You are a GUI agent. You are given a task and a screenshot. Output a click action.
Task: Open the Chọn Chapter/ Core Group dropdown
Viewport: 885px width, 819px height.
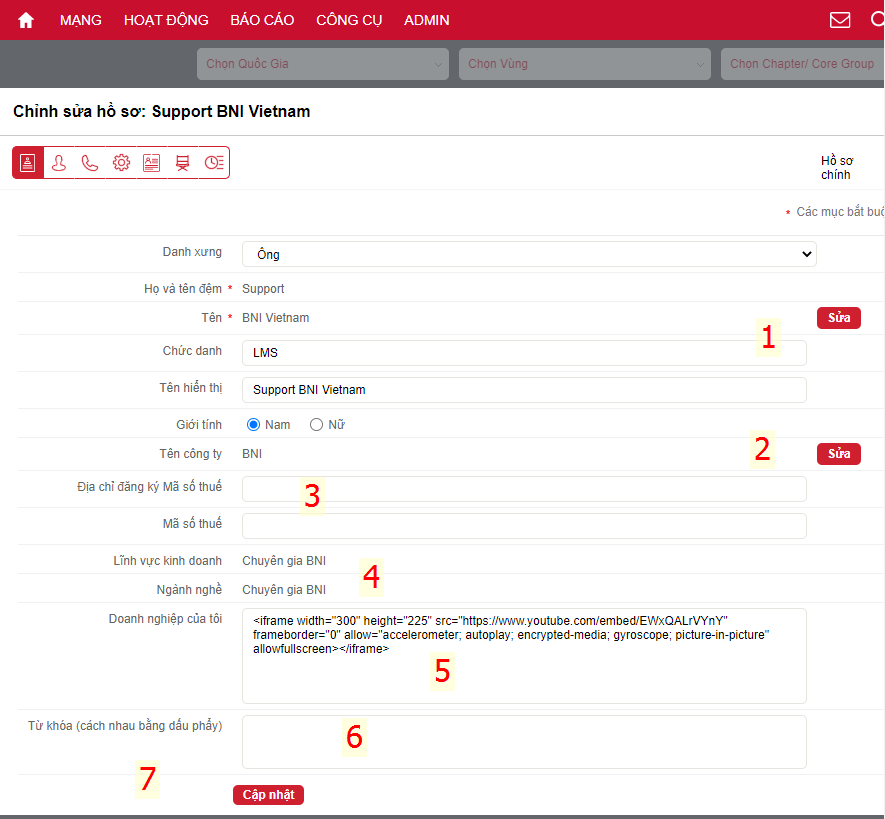point(803,64)
